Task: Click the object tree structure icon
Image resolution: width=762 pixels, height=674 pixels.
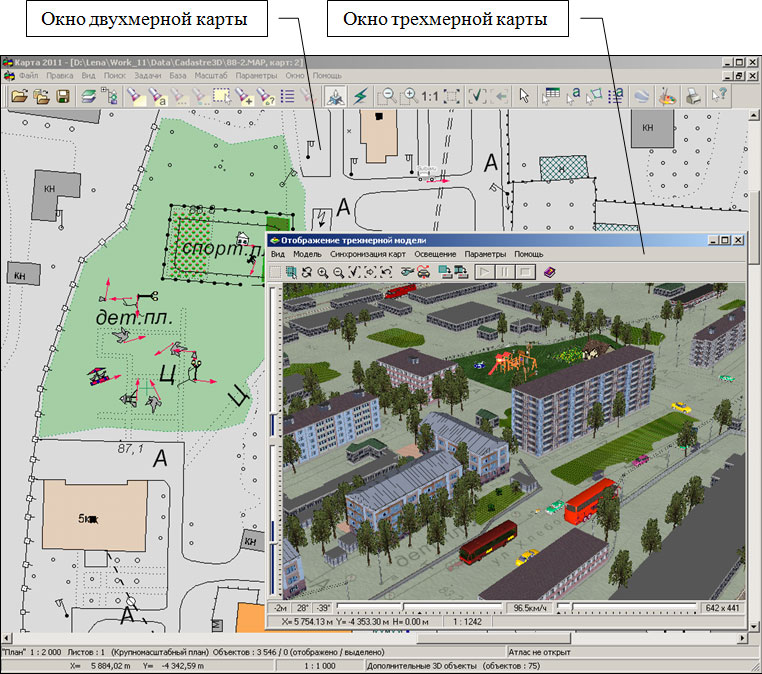Action: pos(110,96)
